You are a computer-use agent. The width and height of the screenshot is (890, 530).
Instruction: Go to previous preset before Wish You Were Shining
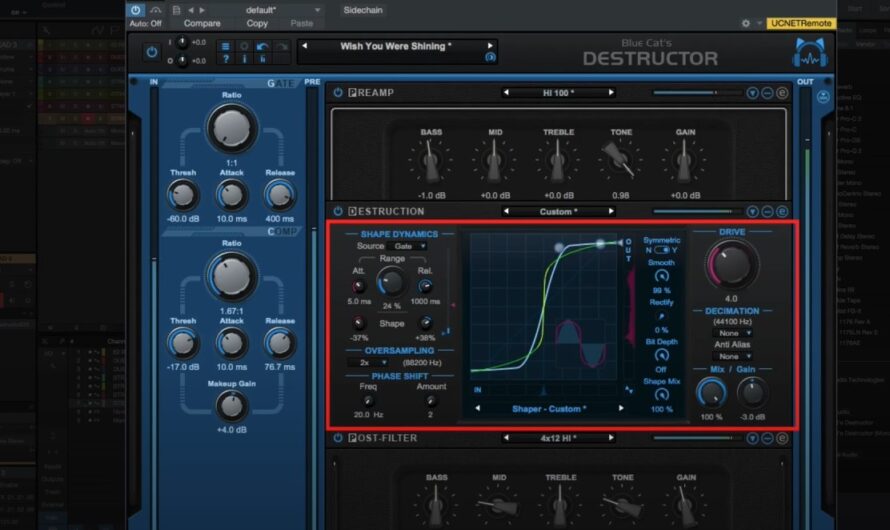pyautogui.click(x=305, y=46)
